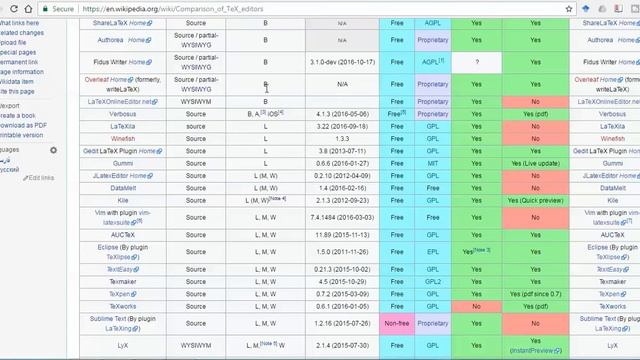Click 'Yes (Live update)' cell in Gummi row
640x360 pixels.
(536, 163)
